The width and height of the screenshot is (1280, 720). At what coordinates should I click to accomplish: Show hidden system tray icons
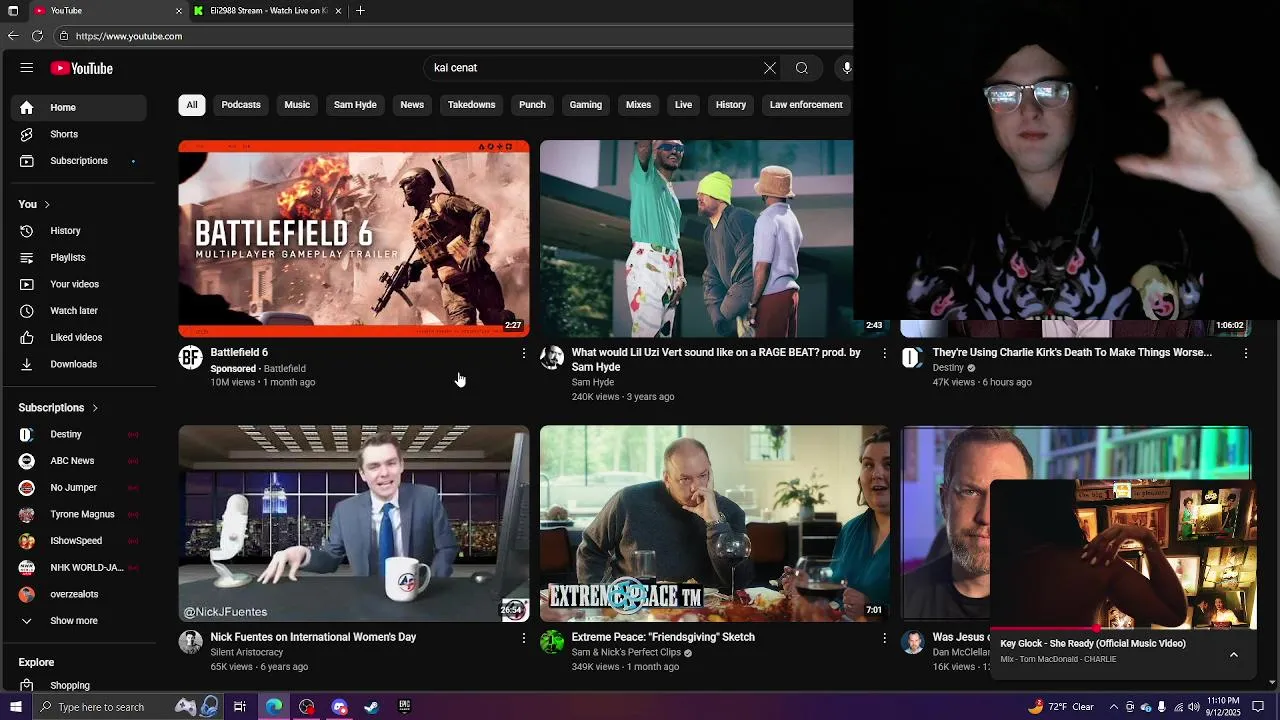click(x=1114, y=707)
